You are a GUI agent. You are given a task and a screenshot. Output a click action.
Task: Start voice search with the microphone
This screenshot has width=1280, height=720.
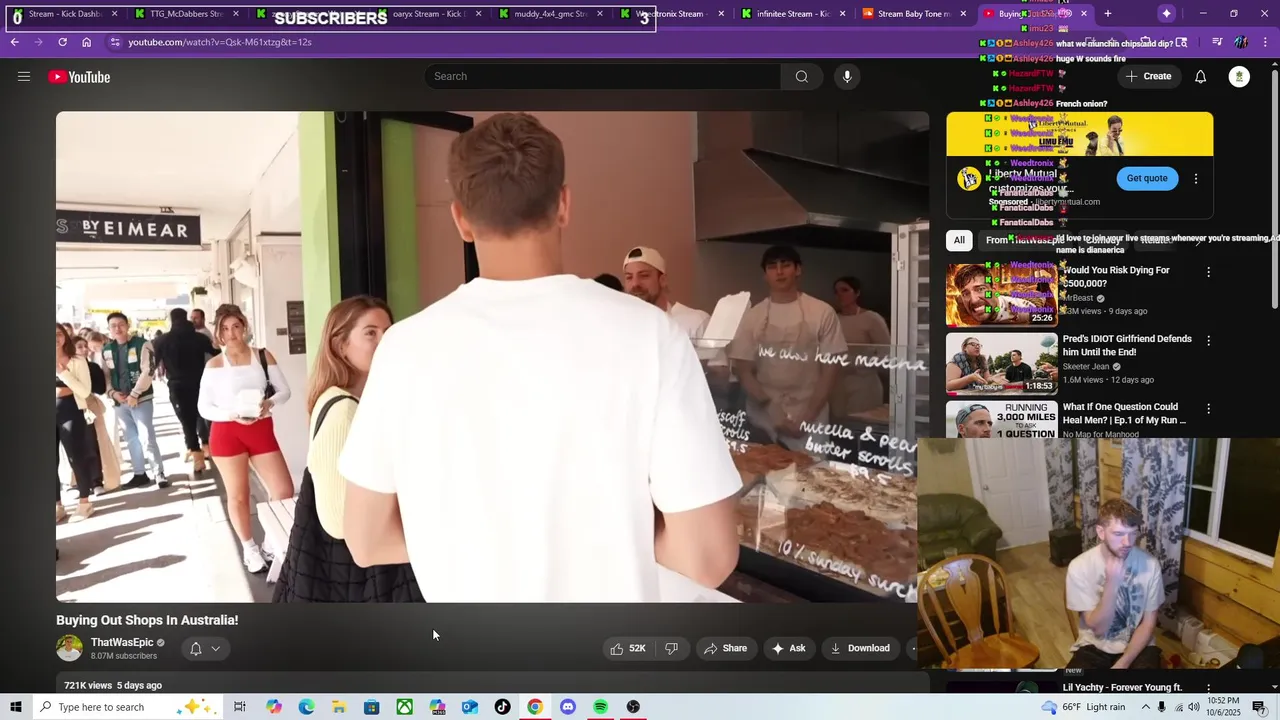point(847,77)
